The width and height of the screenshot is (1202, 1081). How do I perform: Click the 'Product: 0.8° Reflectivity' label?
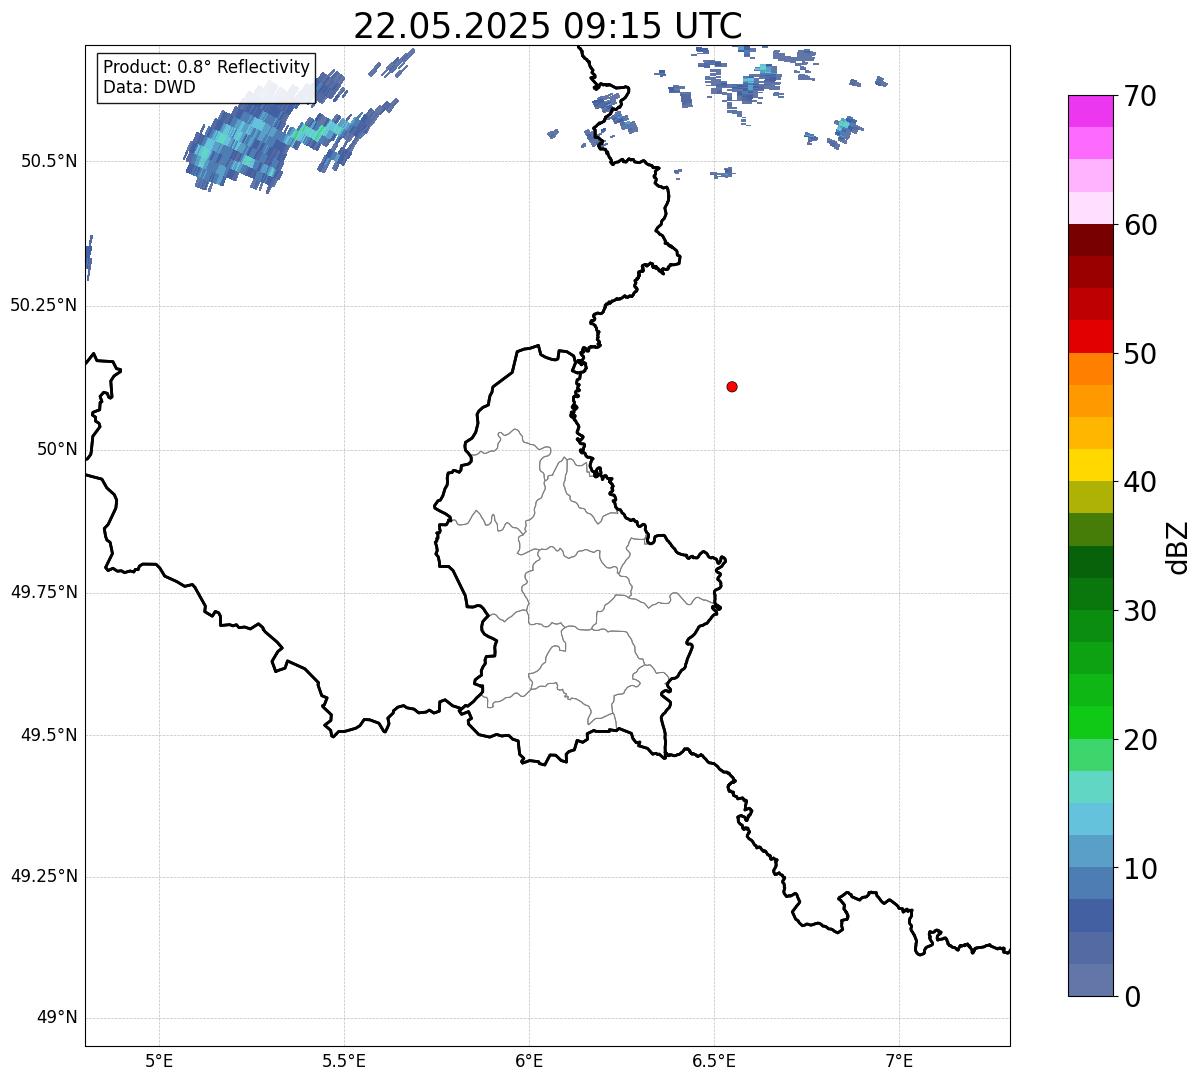tap(206, 67)
